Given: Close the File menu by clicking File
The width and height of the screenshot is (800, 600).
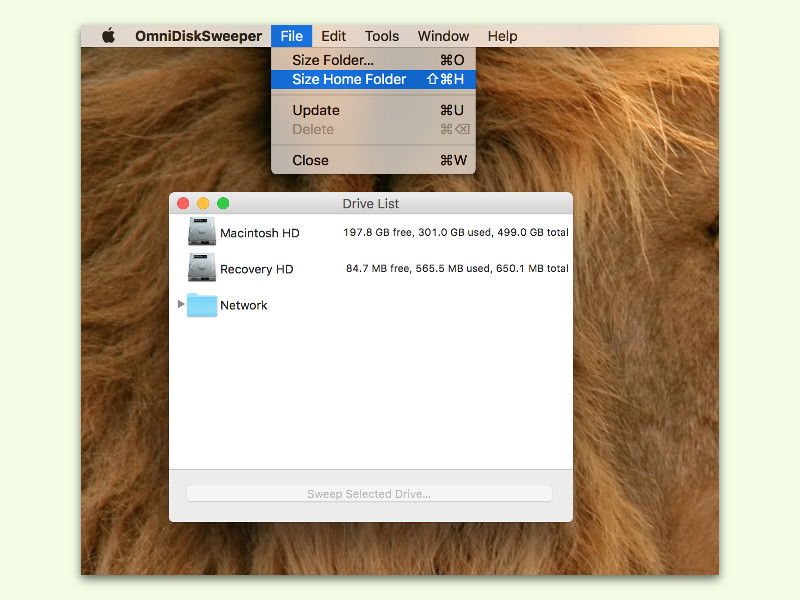Looking at the screenshot, I should [291, 36].
